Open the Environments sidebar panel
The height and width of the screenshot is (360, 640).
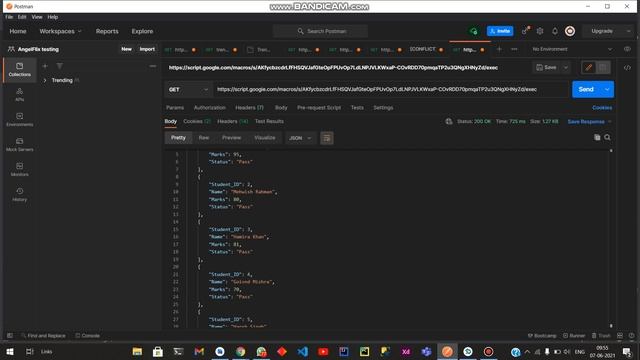coord(20,119)
